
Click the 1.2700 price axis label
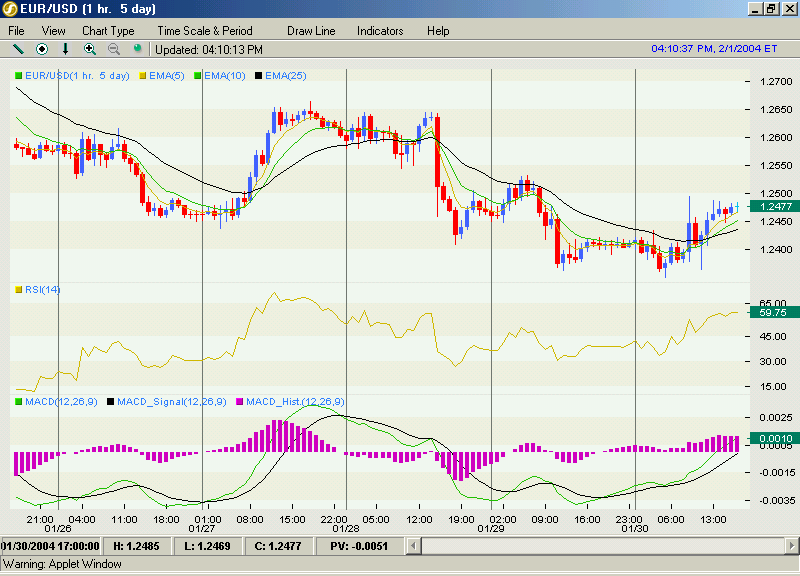coord(776,82)
